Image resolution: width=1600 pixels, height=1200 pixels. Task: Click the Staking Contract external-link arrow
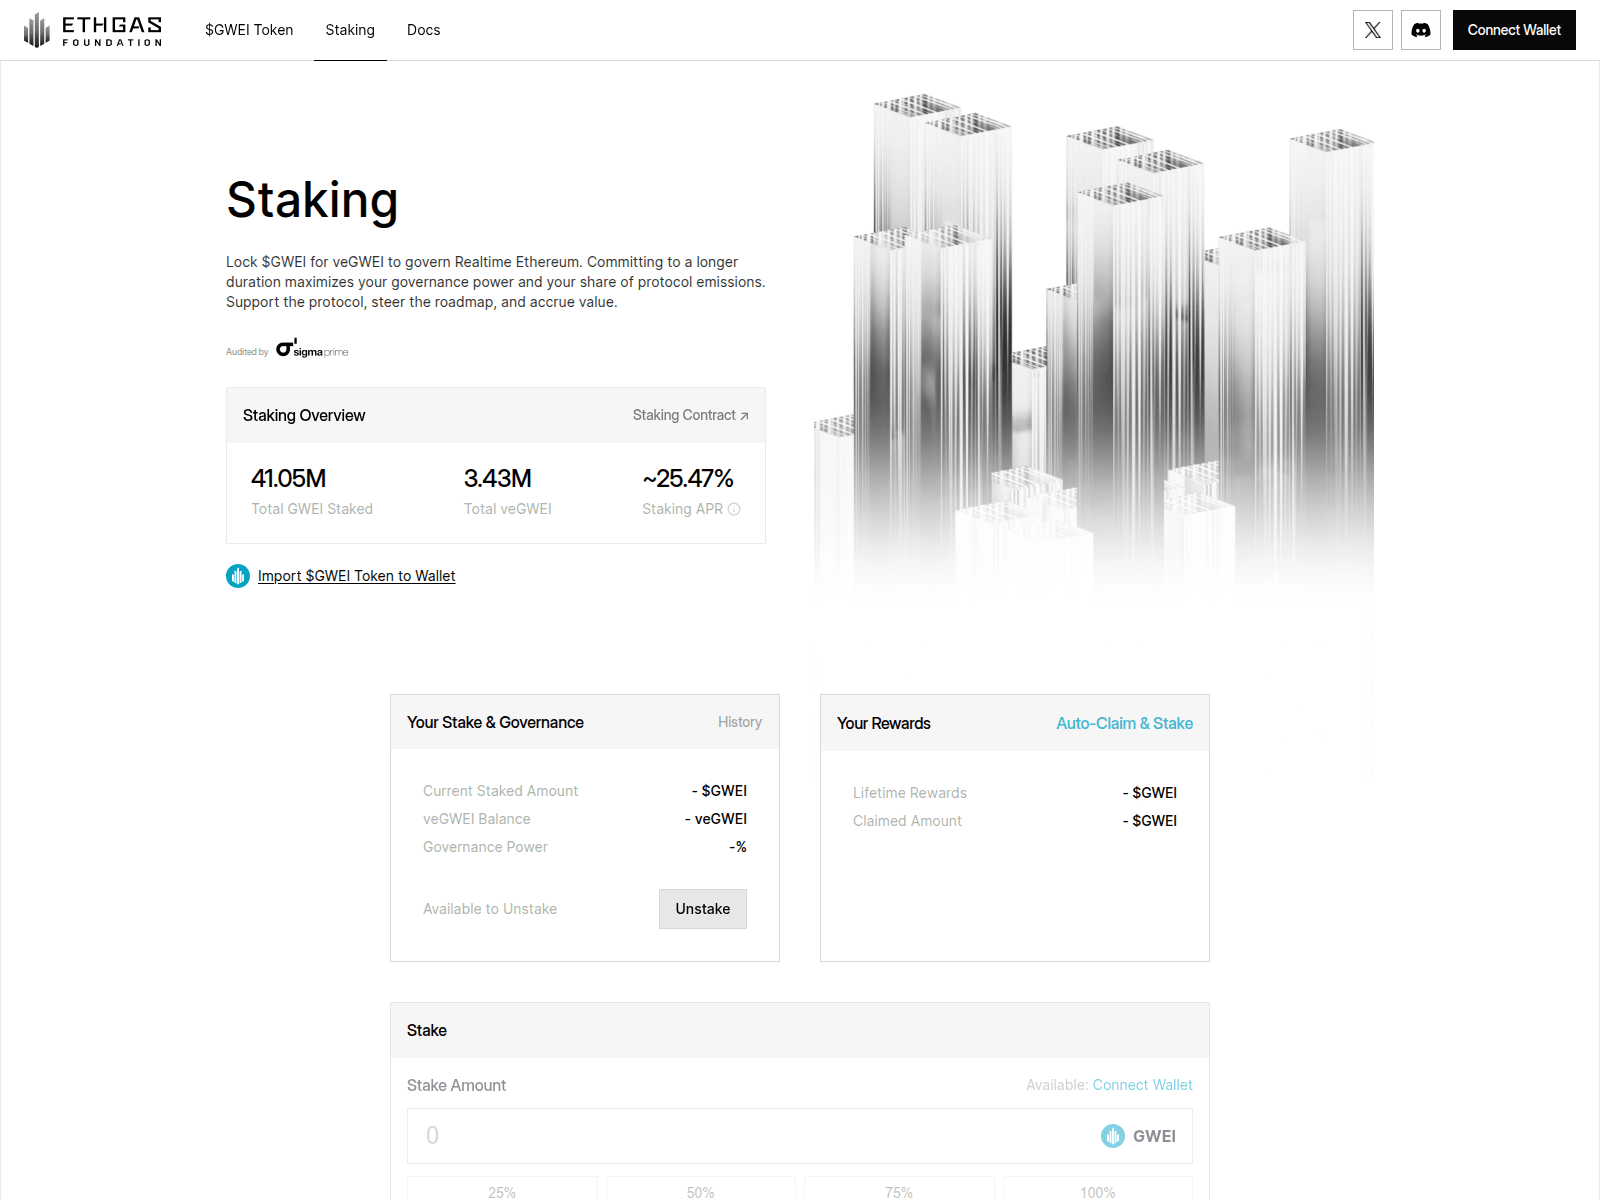point(743,414)
